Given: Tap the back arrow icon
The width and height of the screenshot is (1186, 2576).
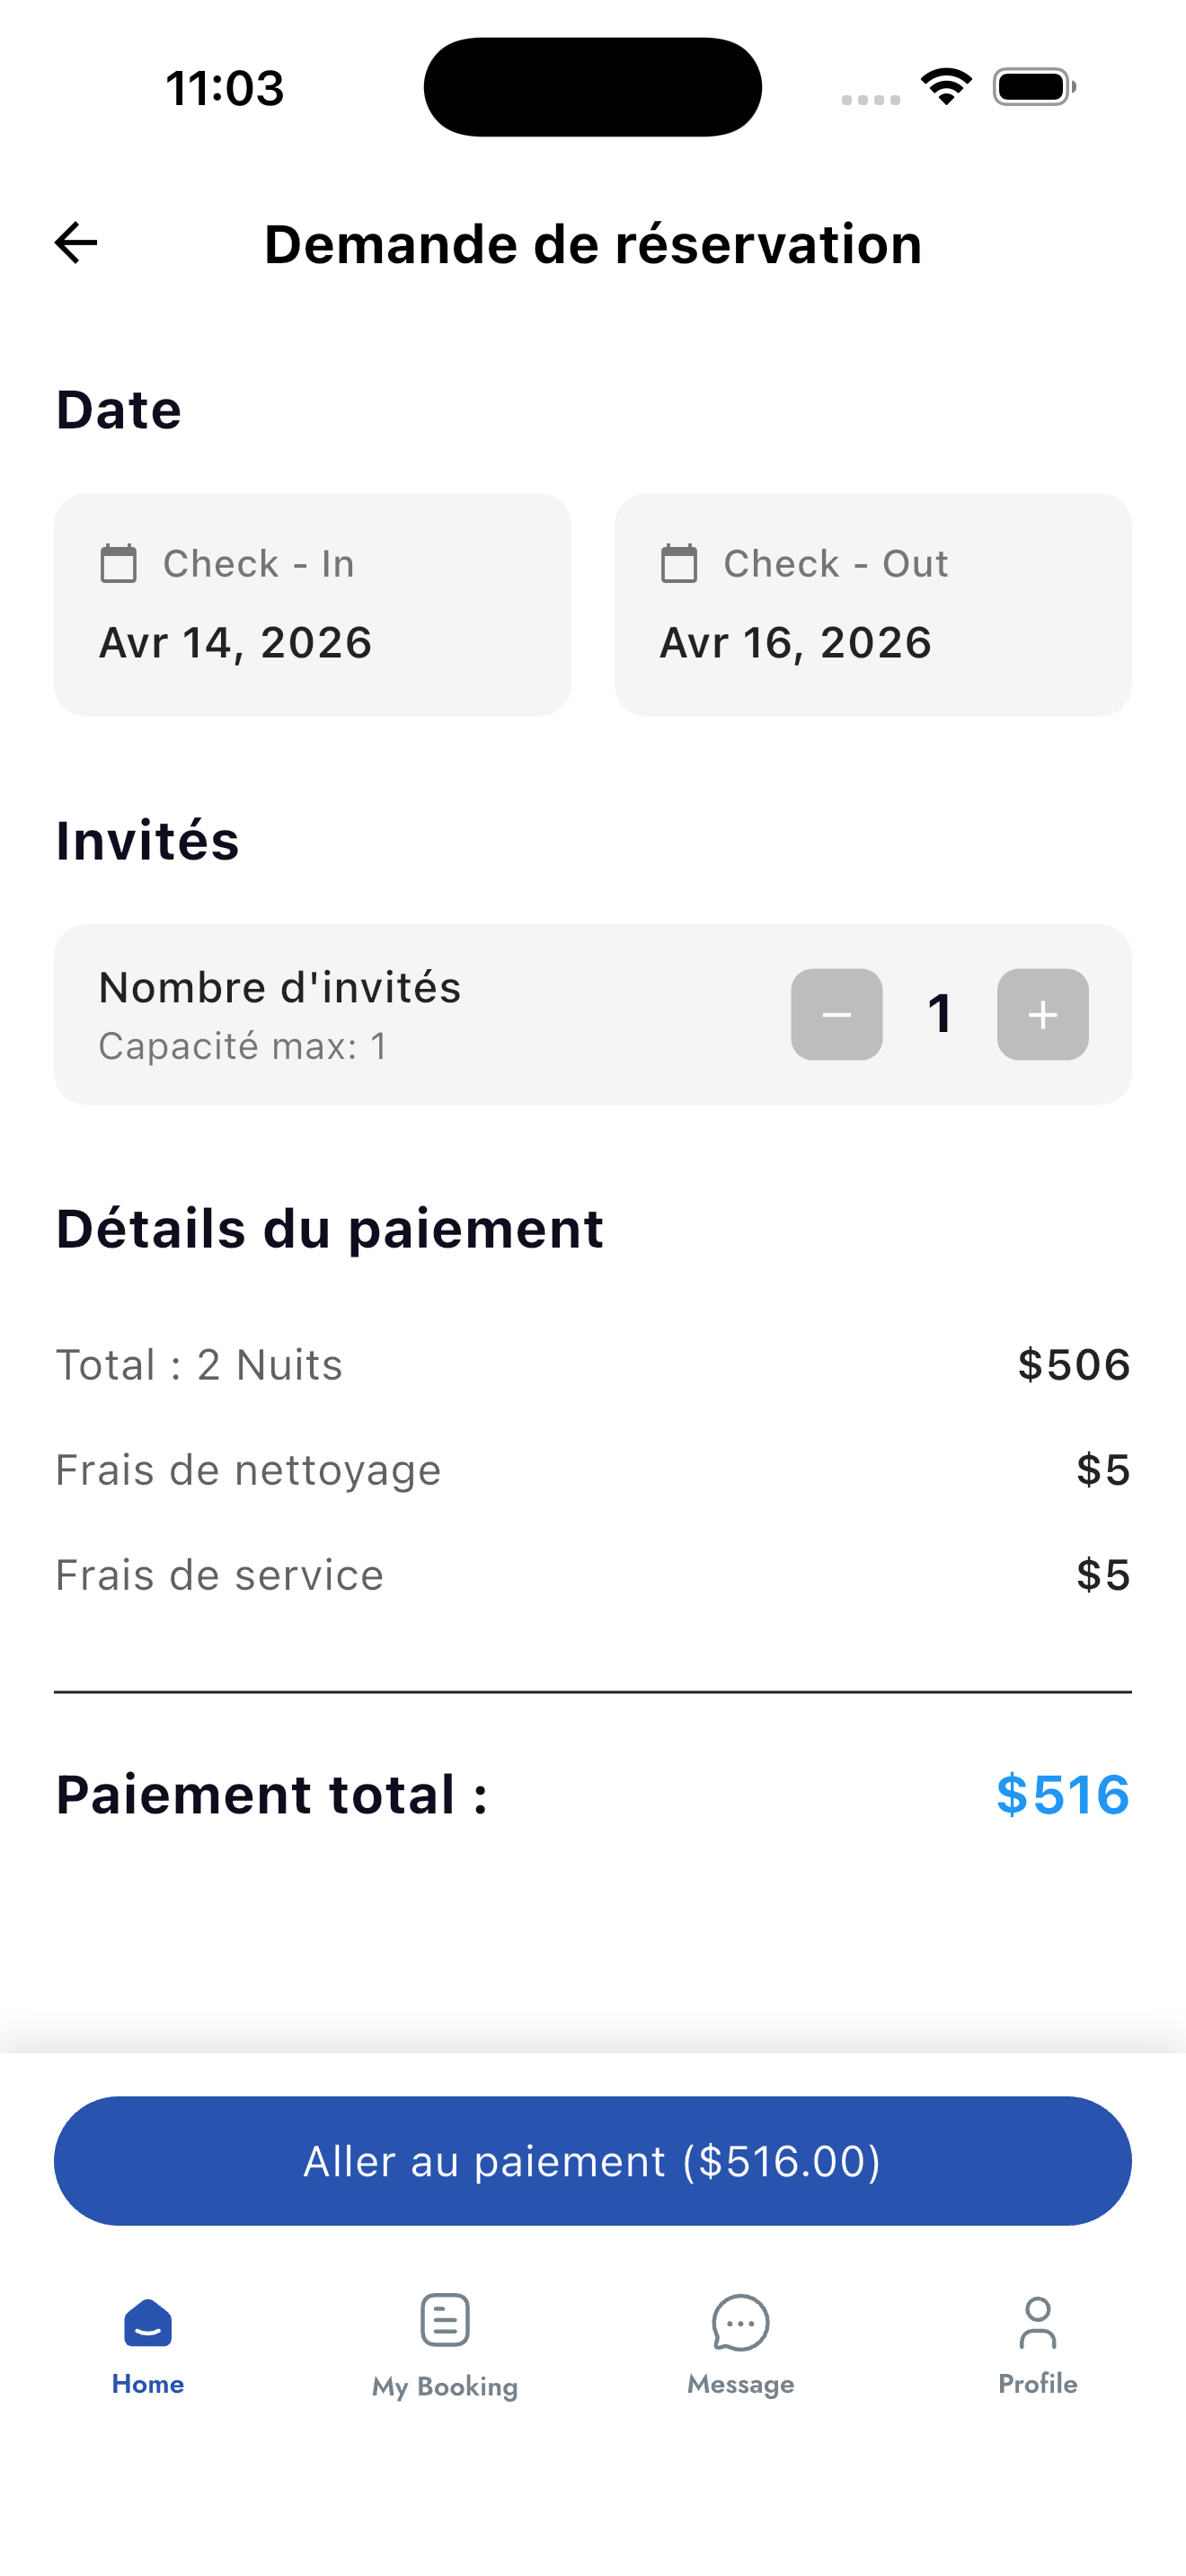Looking at the screenshot, I should coord(76,243).
